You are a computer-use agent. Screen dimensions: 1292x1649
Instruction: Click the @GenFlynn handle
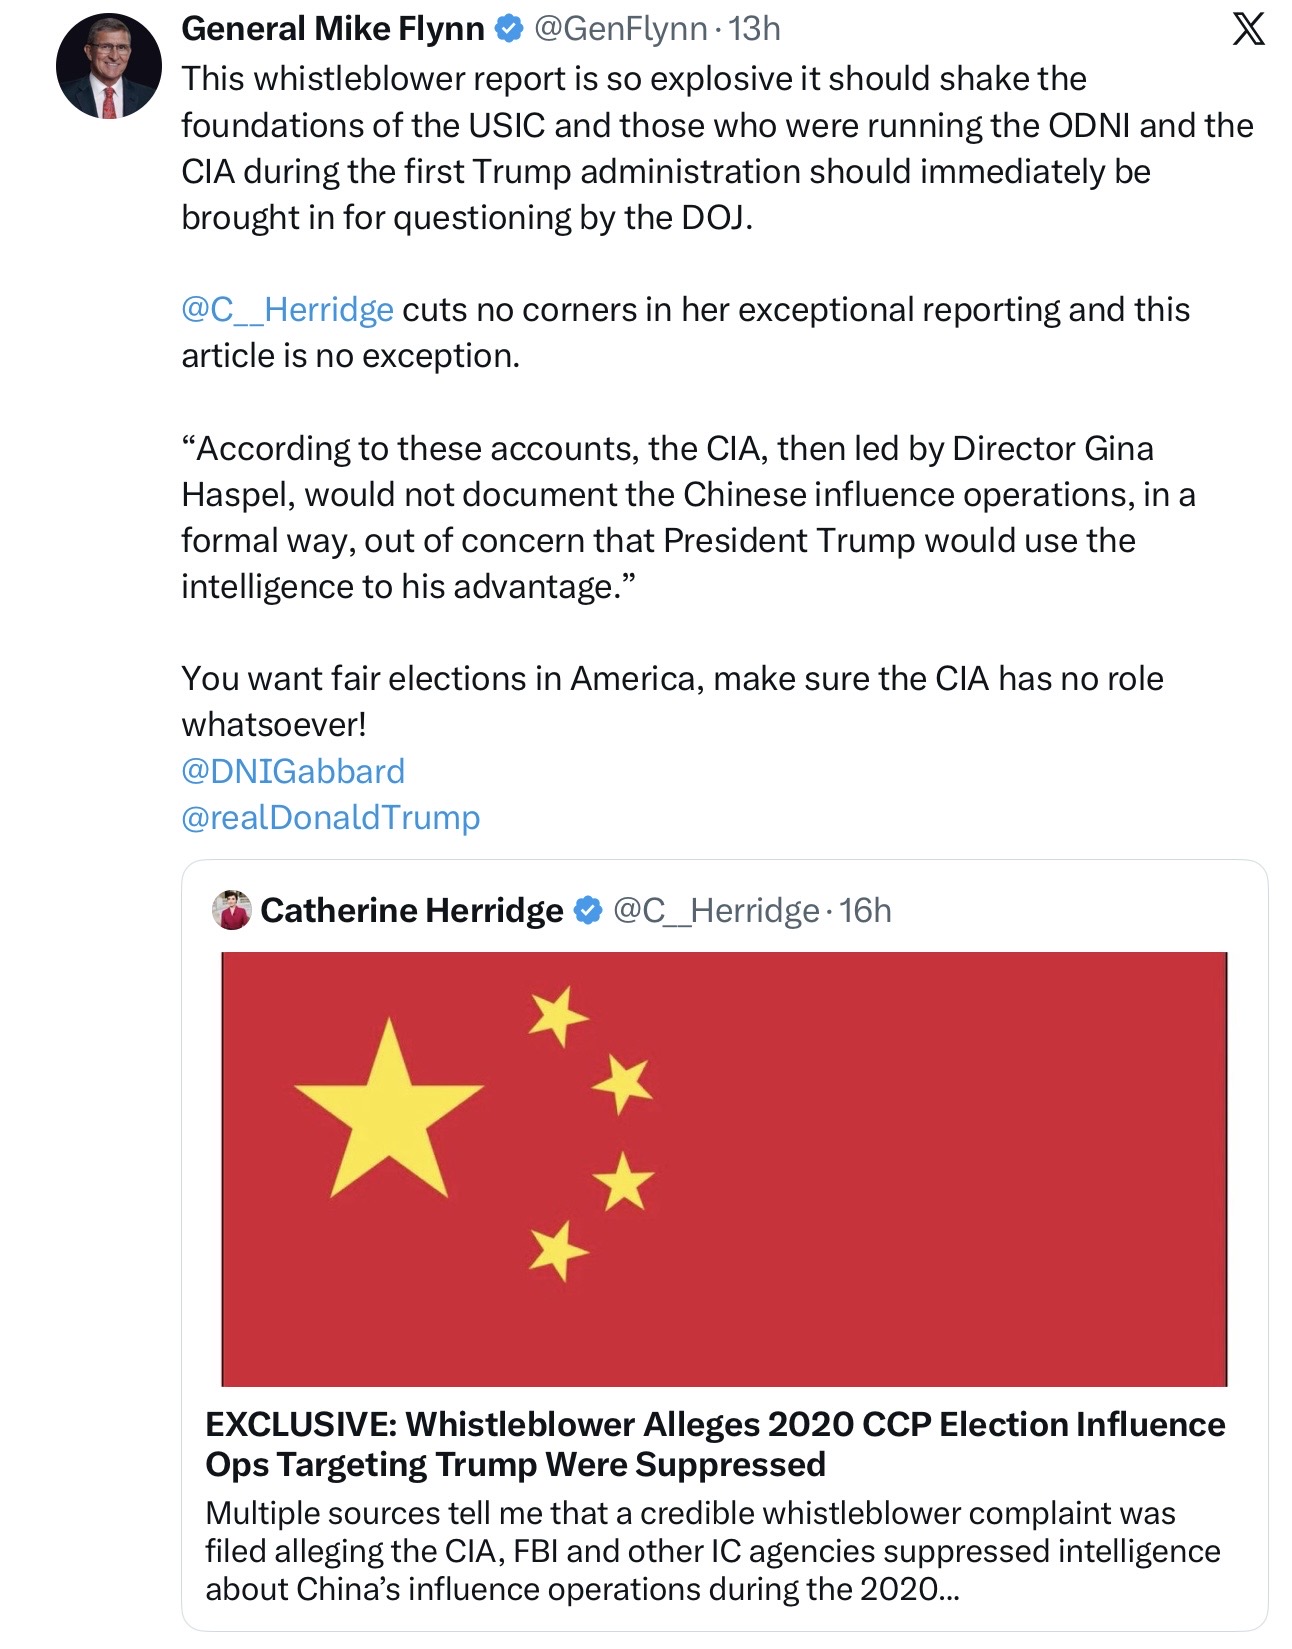[621, 29]
